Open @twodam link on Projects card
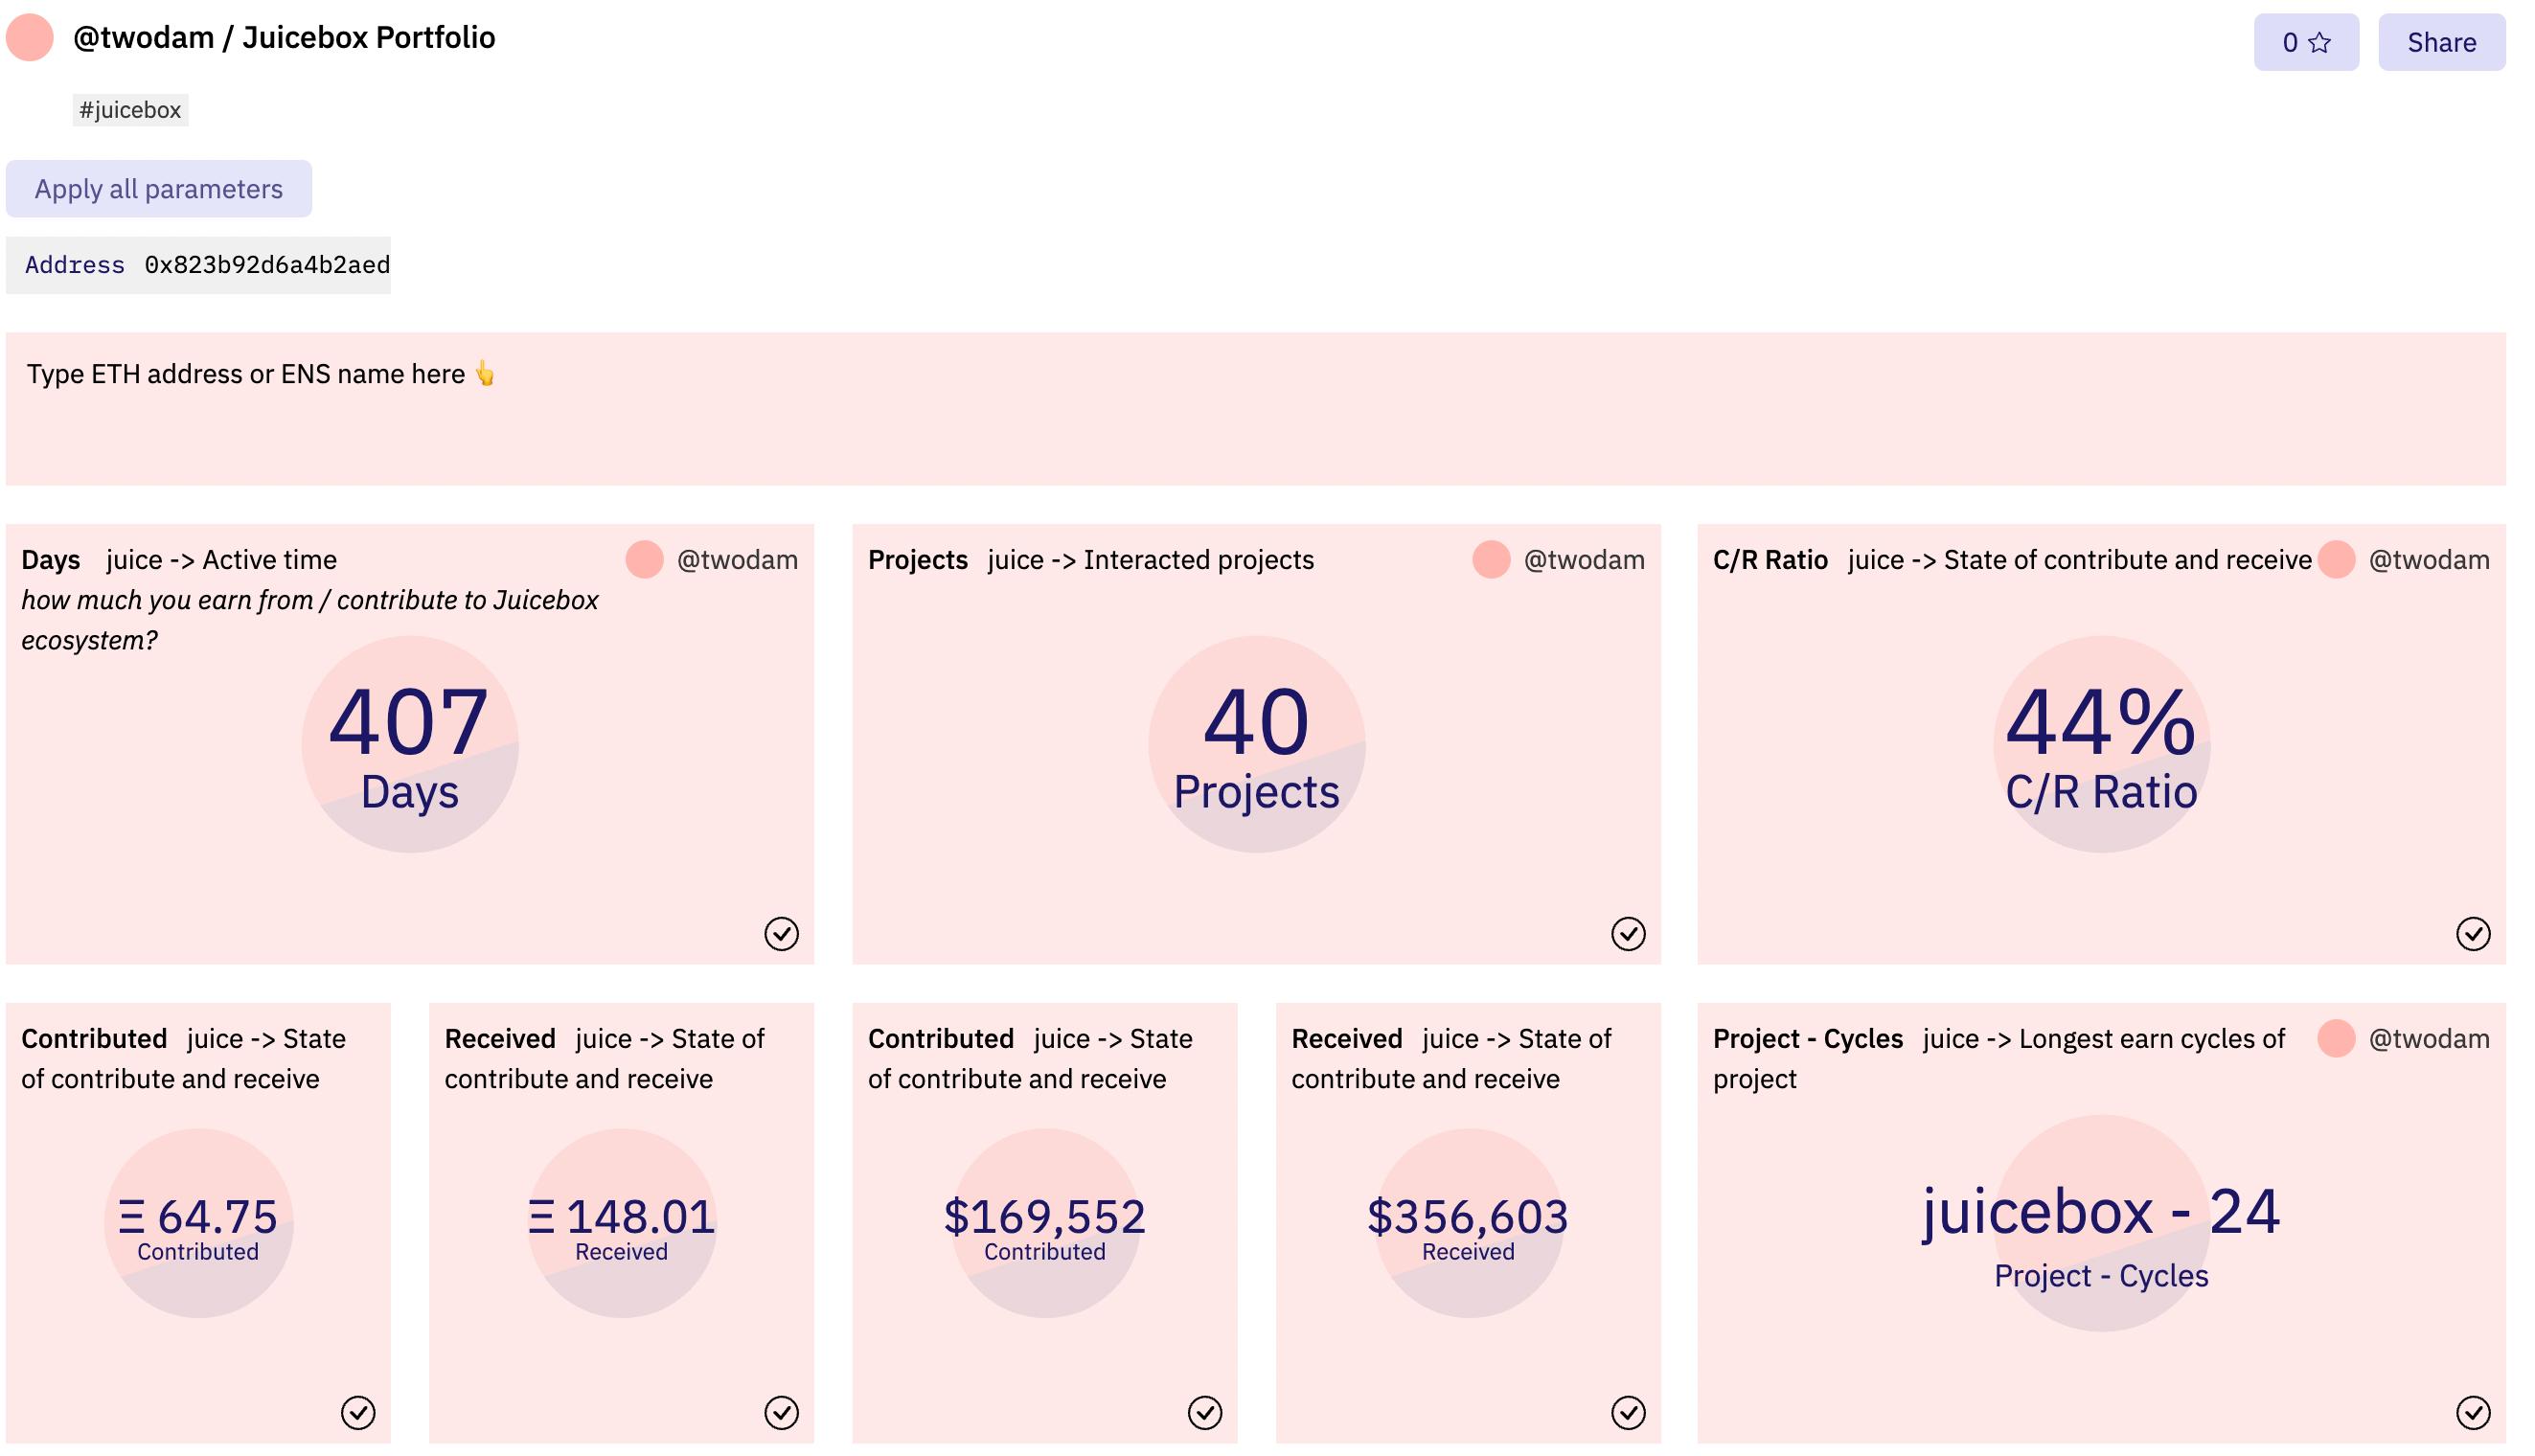 tap(1583, 560)
